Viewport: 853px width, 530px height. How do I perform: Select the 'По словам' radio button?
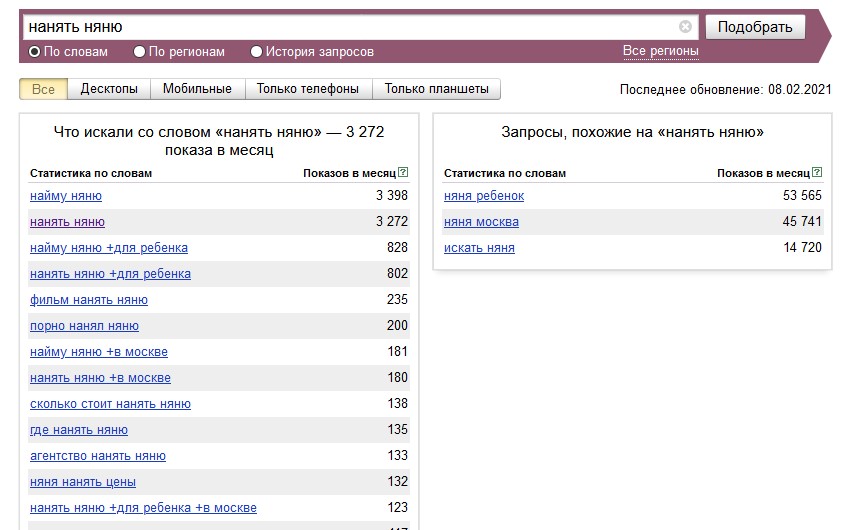(x=35, y=52)
